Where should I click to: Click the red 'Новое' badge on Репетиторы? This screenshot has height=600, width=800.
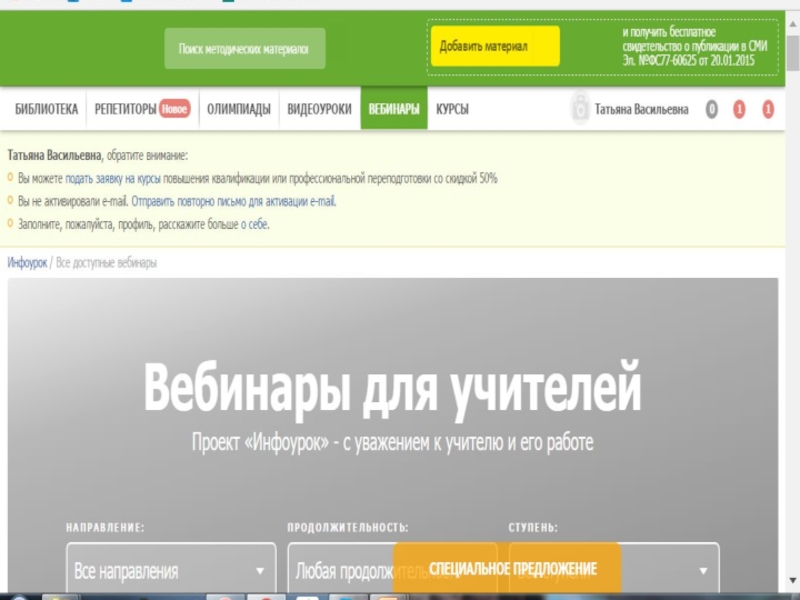click(x=174, y=109)
